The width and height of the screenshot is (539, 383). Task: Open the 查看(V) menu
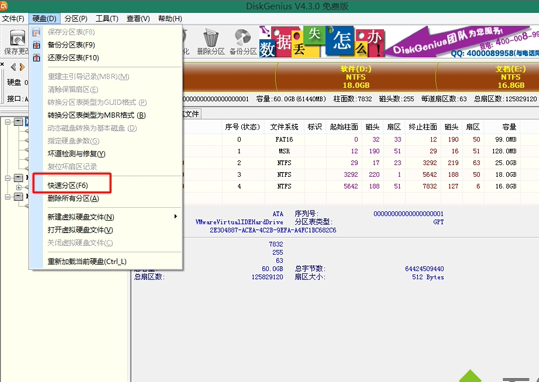[x=138, y=19]
